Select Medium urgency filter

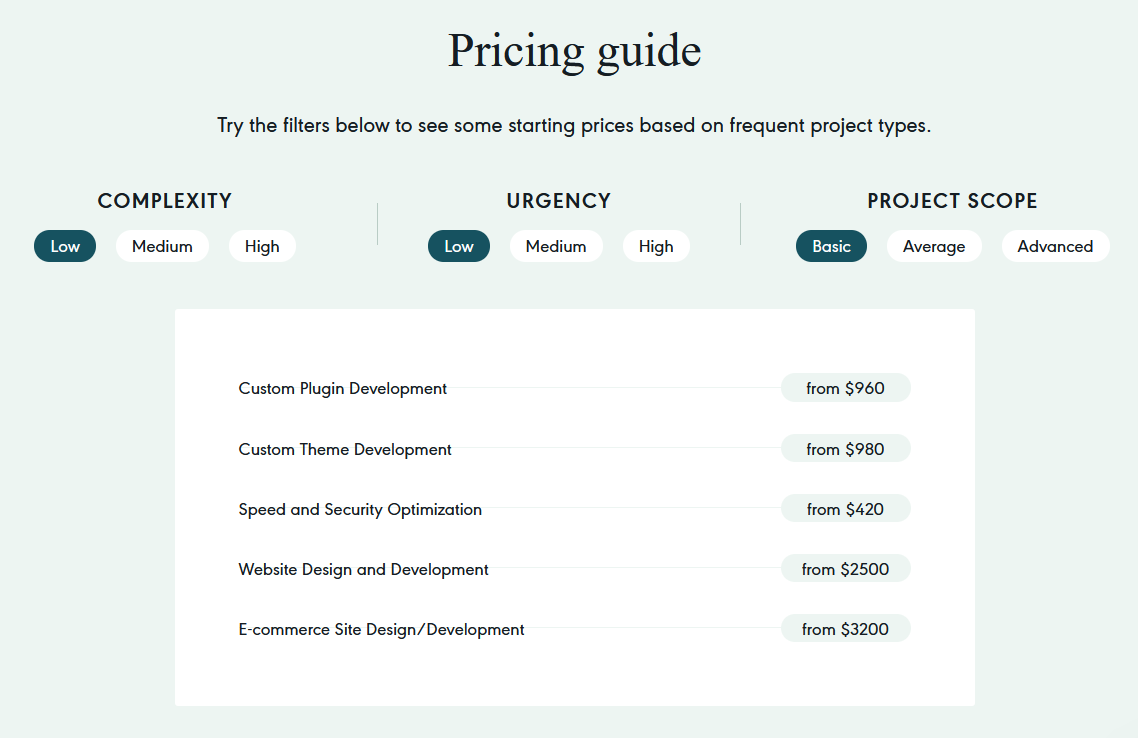tap(556, 245)
